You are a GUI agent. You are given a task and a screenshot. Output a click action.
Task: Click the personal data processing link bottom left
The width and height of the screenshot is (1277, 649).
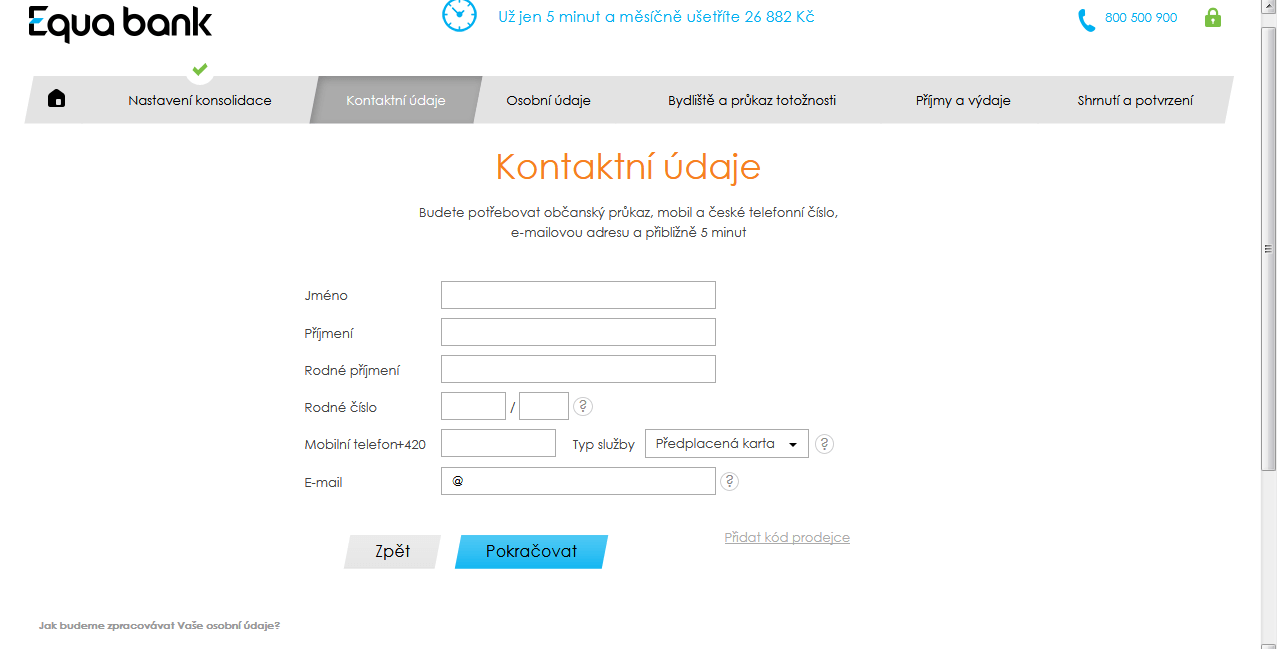158,624
